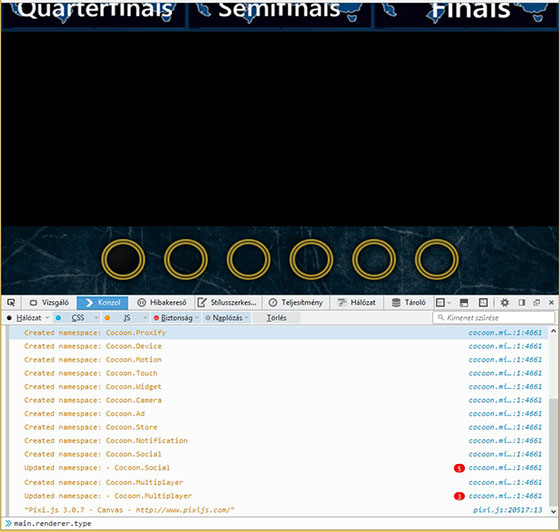This screenshot has height=532, width=560.
Task: Open devtools in separate window icon
Action: click(536, 302)
